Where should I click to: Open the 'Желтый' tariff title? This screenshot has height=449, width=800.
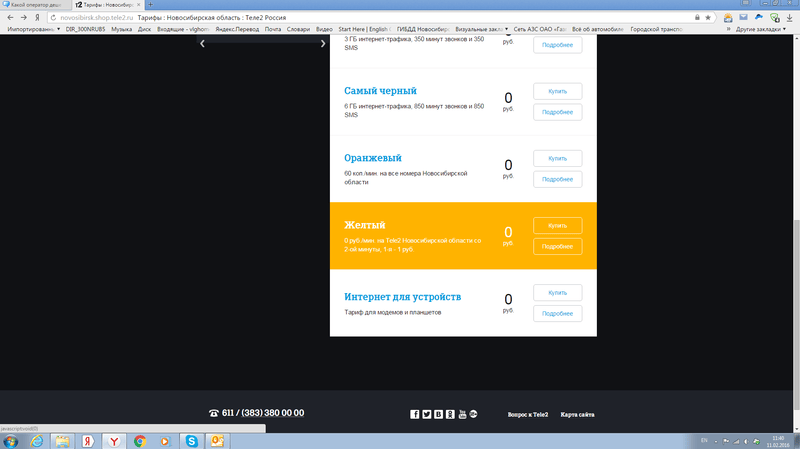[365, 225]
